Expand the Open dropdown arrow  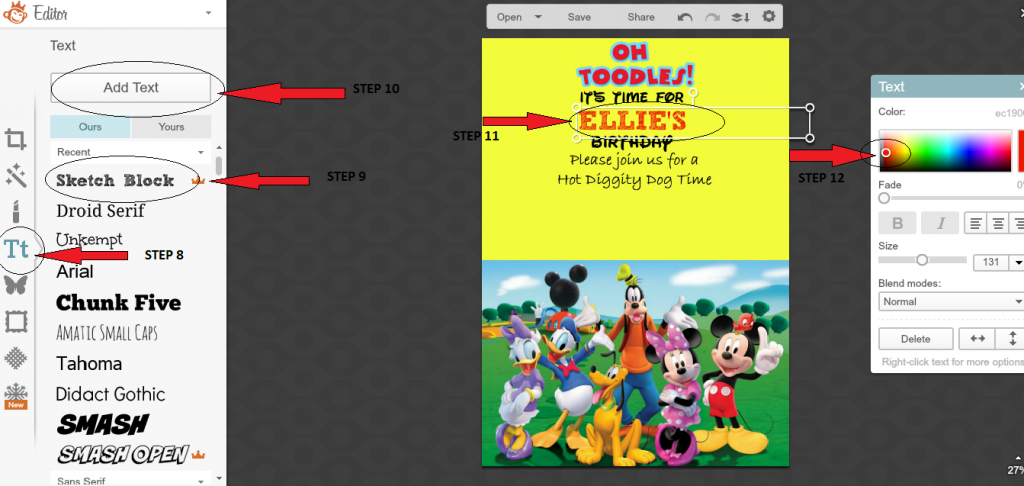click(537, 17)
